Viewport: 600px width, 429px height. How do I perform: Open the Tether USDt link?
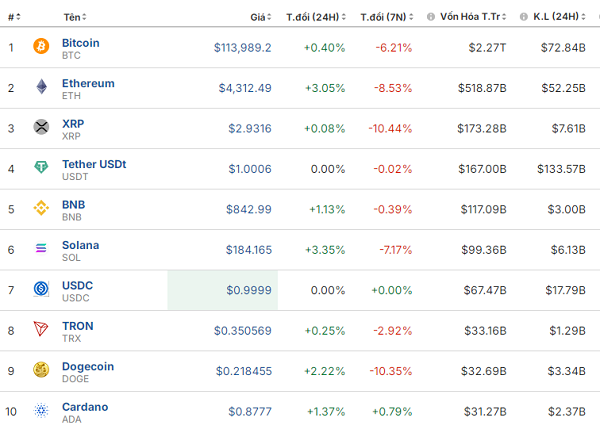pos(94,164)
